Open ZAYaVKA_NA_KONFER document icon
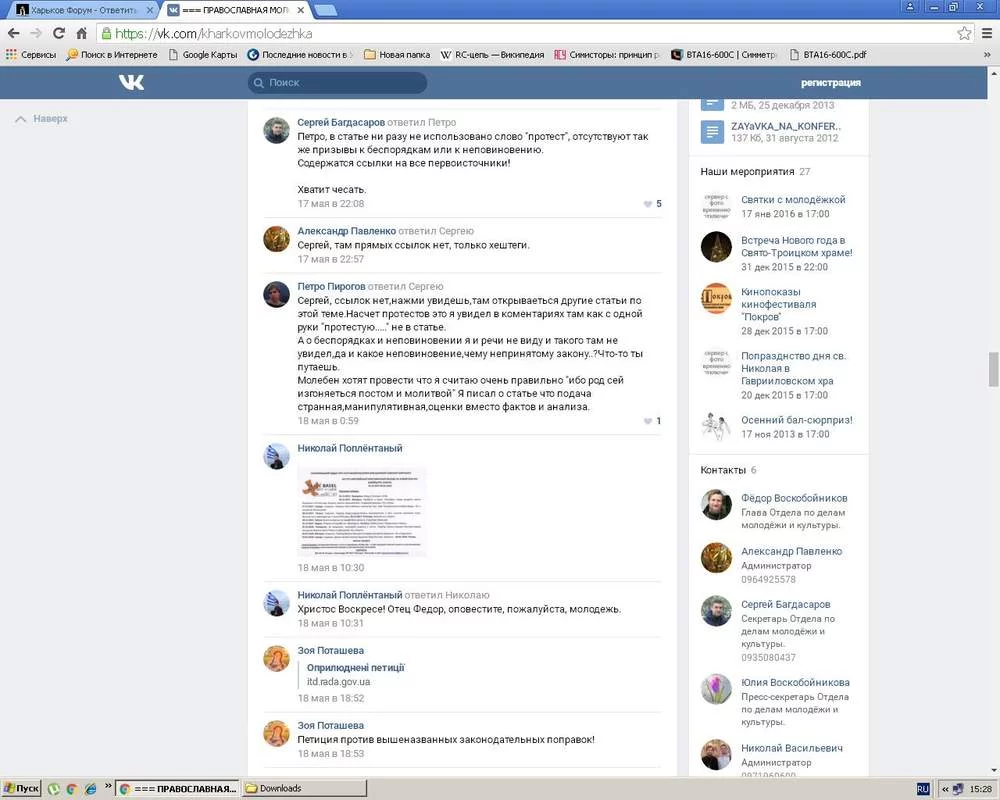 point(712,132)
